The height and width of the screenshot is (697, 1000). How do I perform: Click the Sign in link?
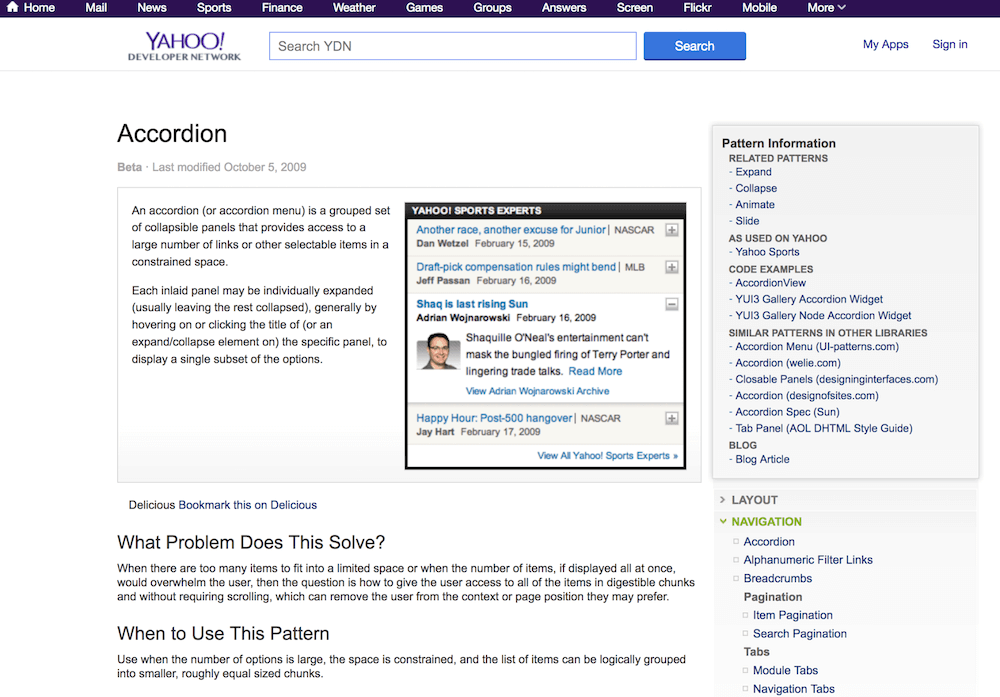point(949,44)
